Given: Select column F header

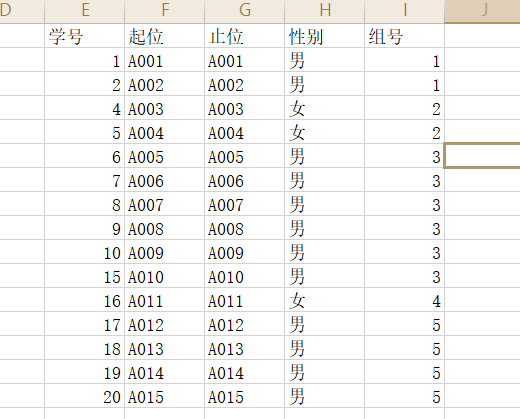Looking at the screenshot, I should tap(165, 11).
